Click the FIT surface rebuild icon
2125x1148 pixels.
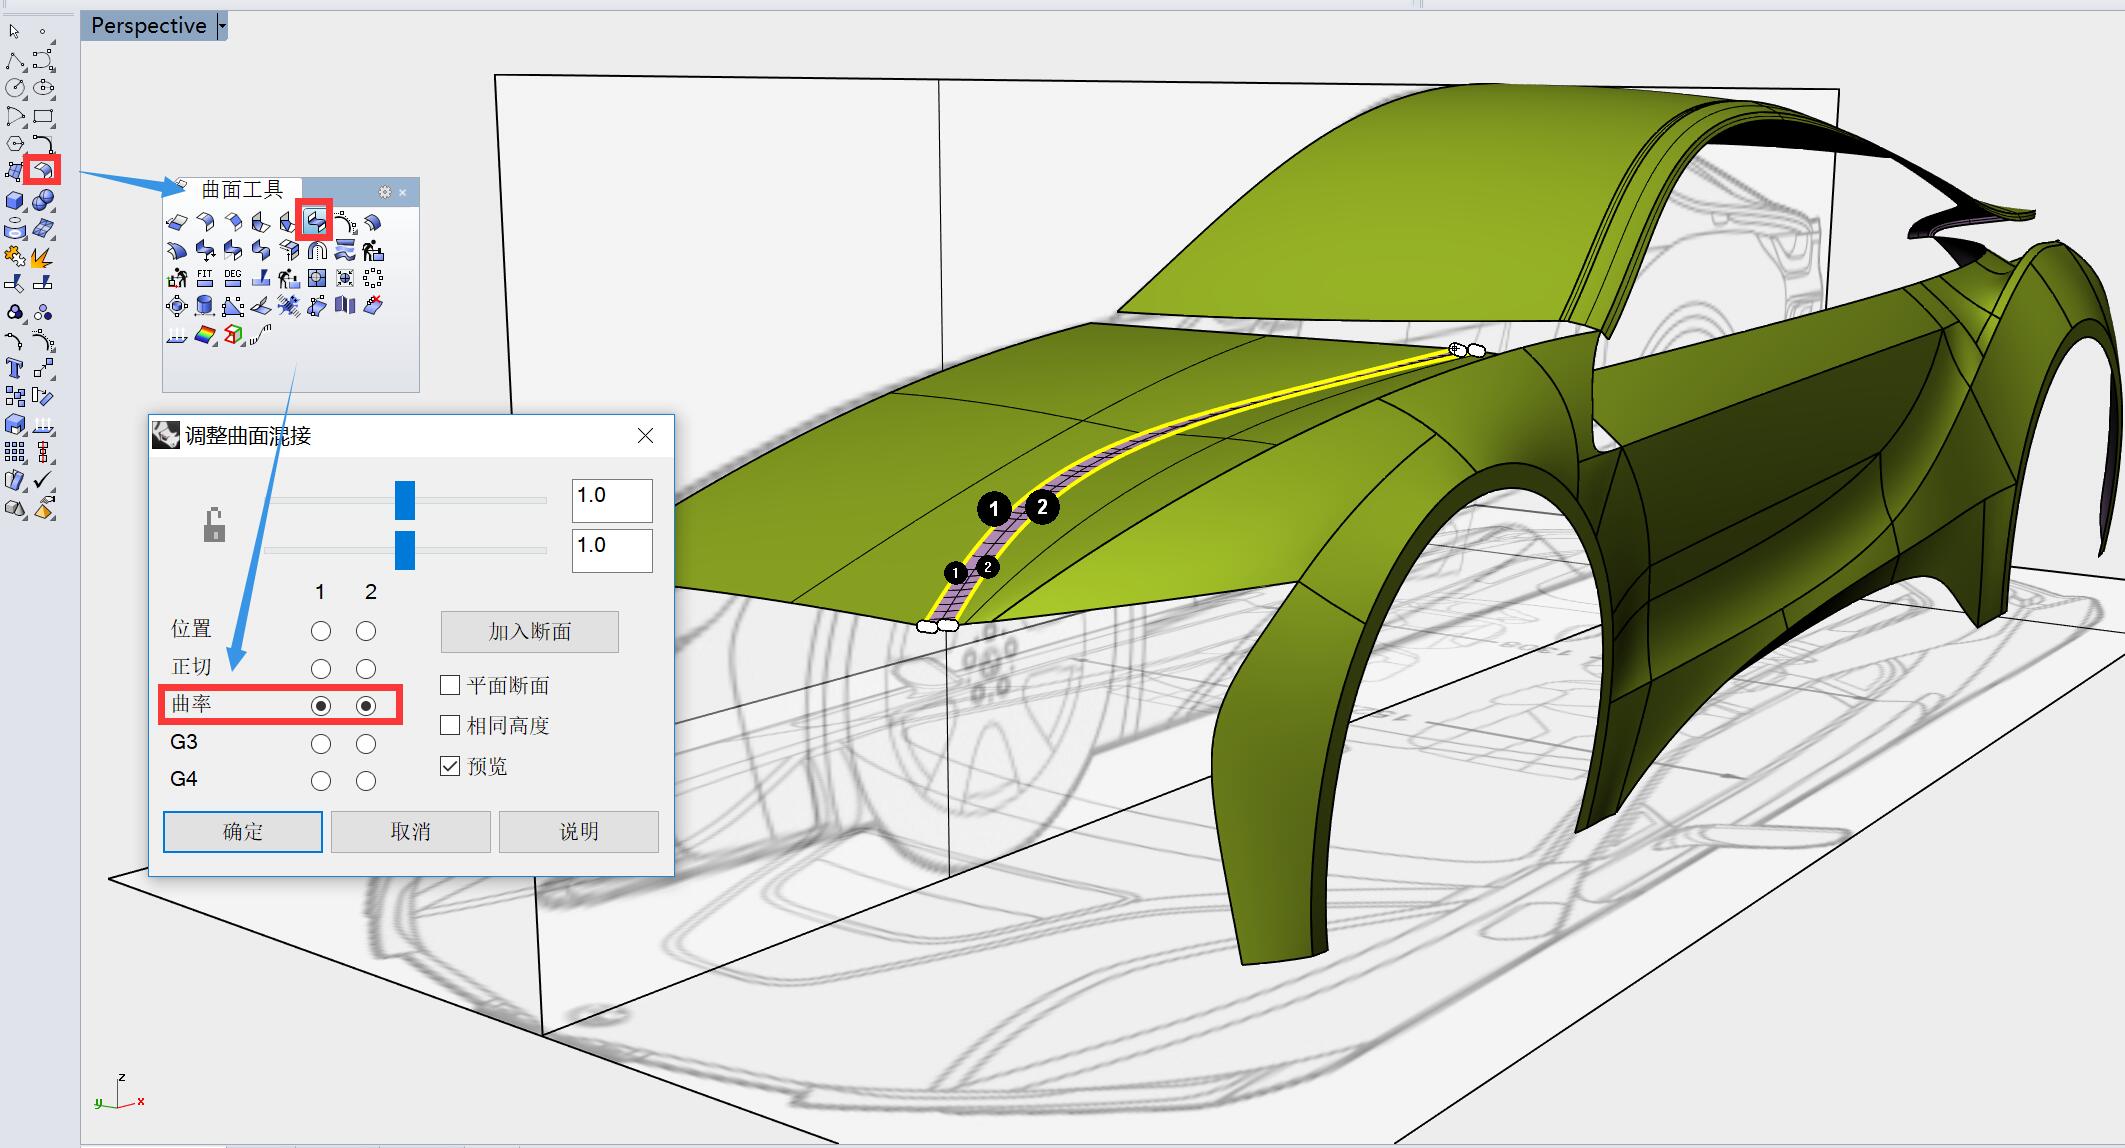point(205,277)
